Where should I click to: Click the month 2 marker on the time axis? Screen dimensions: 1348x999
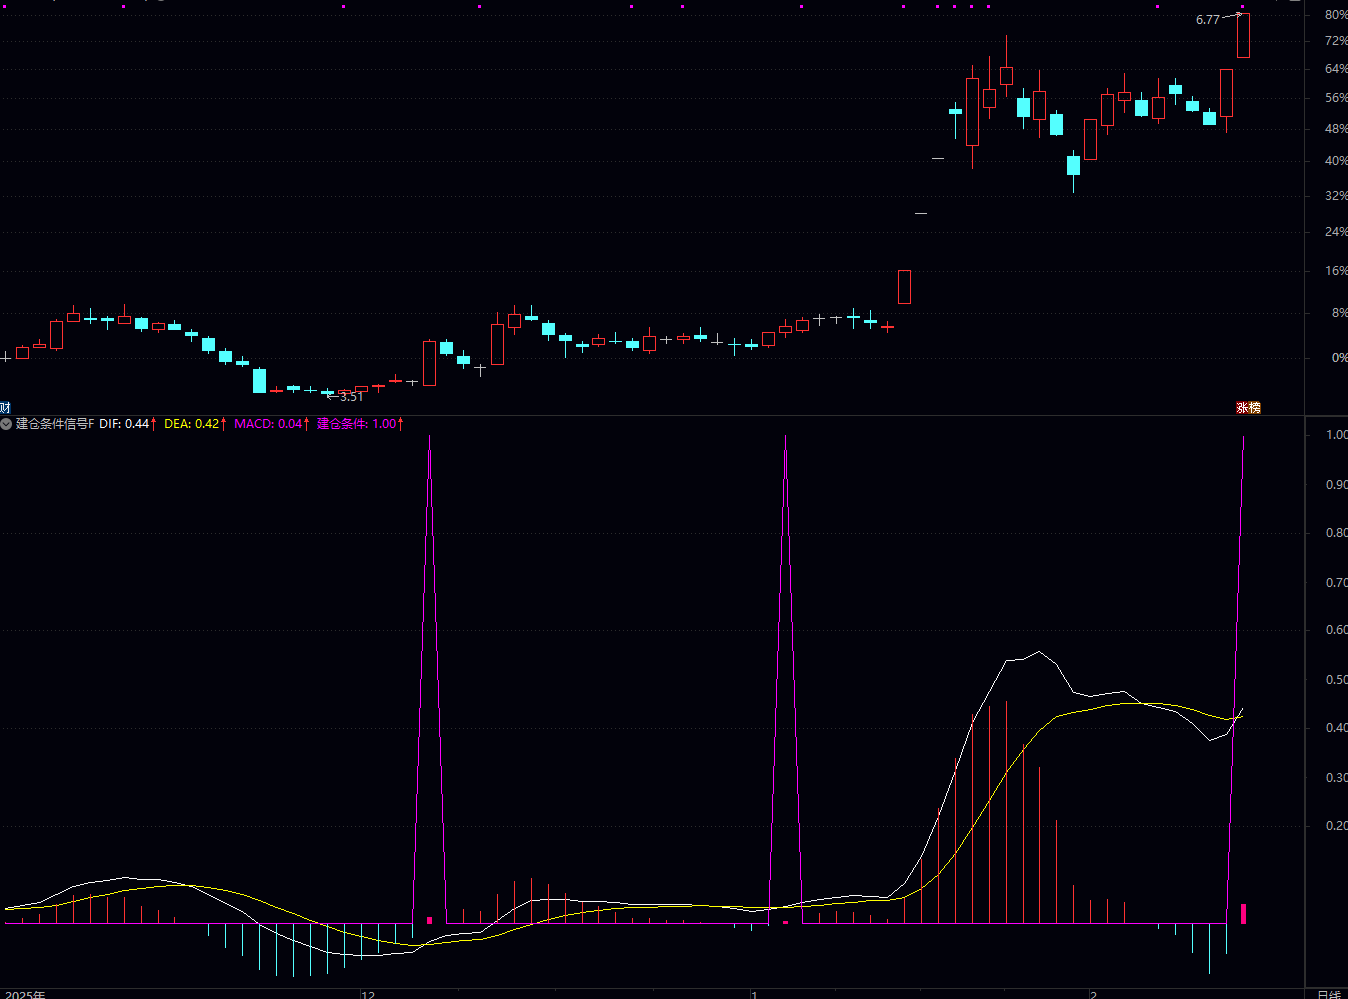click(1094, 994)
